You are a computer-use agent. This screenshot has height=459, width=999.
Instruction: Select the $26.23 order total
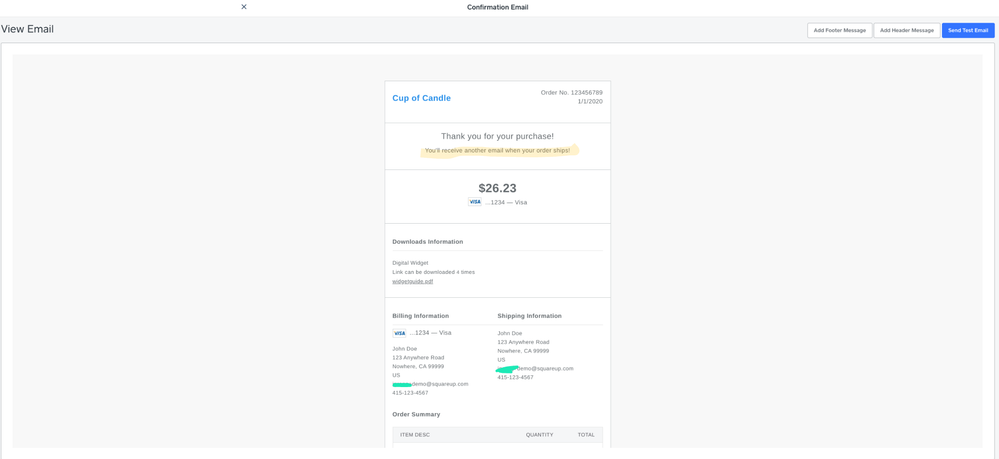497,188
